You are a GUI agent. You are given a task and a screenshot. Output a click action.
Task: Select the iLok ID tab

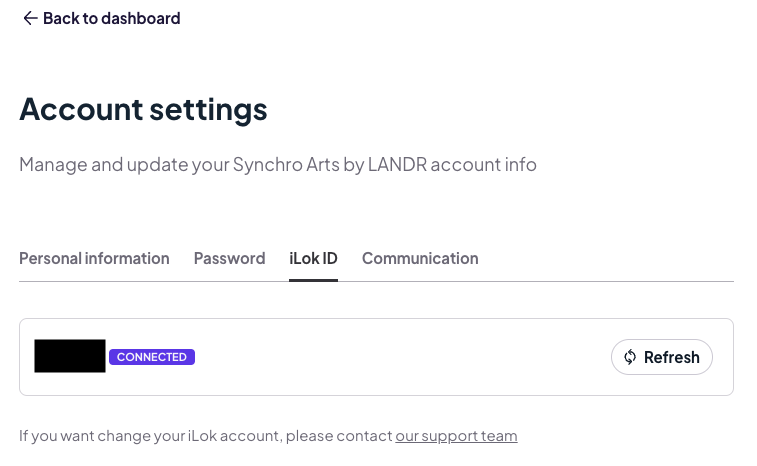(x=313, y=258)
